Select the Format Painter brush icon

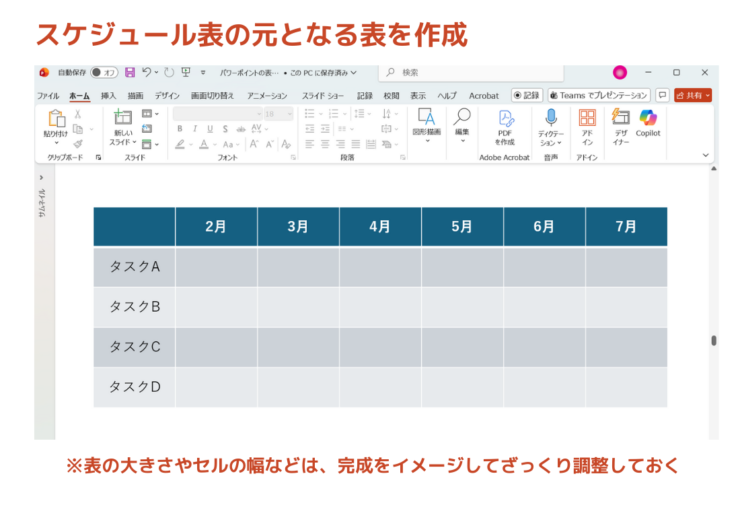pos(78,144)
